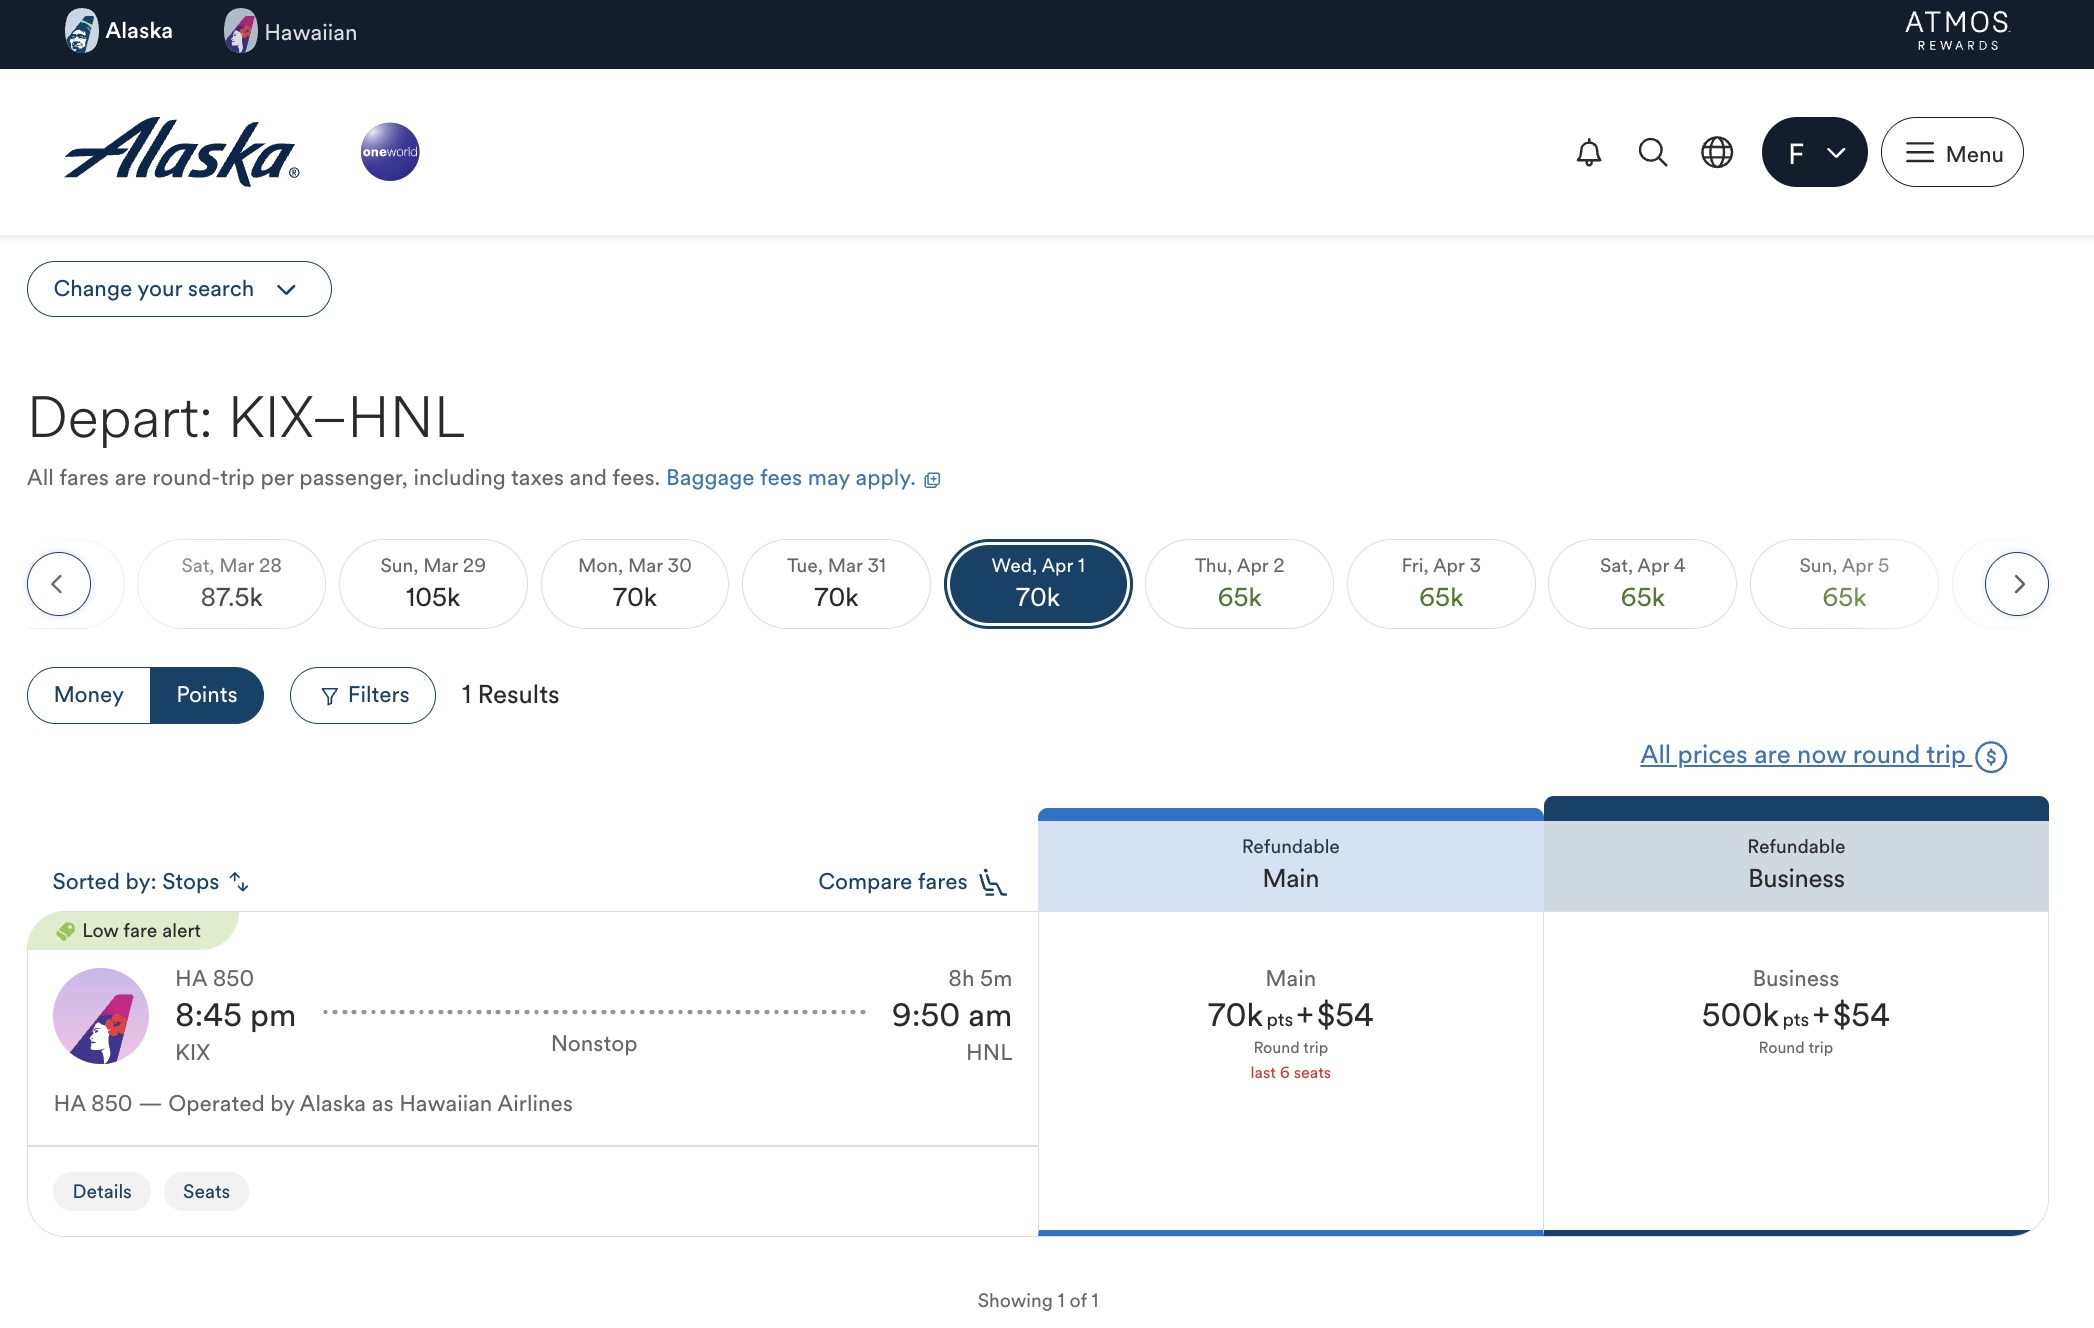Click the Hawaiian Airlines flight logo
Image resolution: width=2094 pixels, height=1328 pixels.
pyautogui.click(x=101, y=1015)
